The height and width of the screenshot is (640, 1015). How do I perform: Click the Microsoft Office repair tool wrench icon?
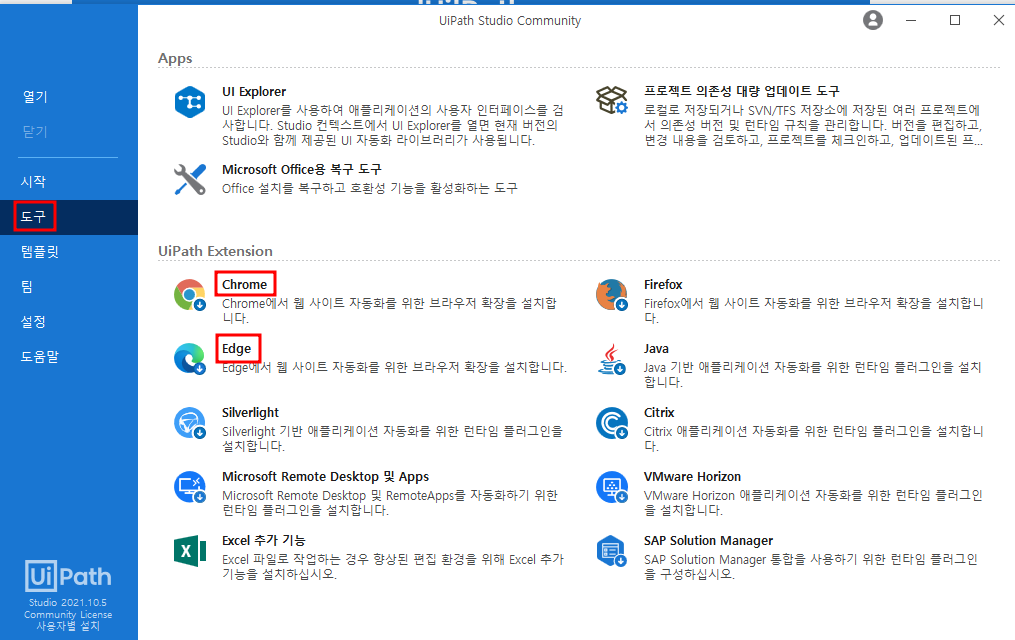tap(190, 179)
